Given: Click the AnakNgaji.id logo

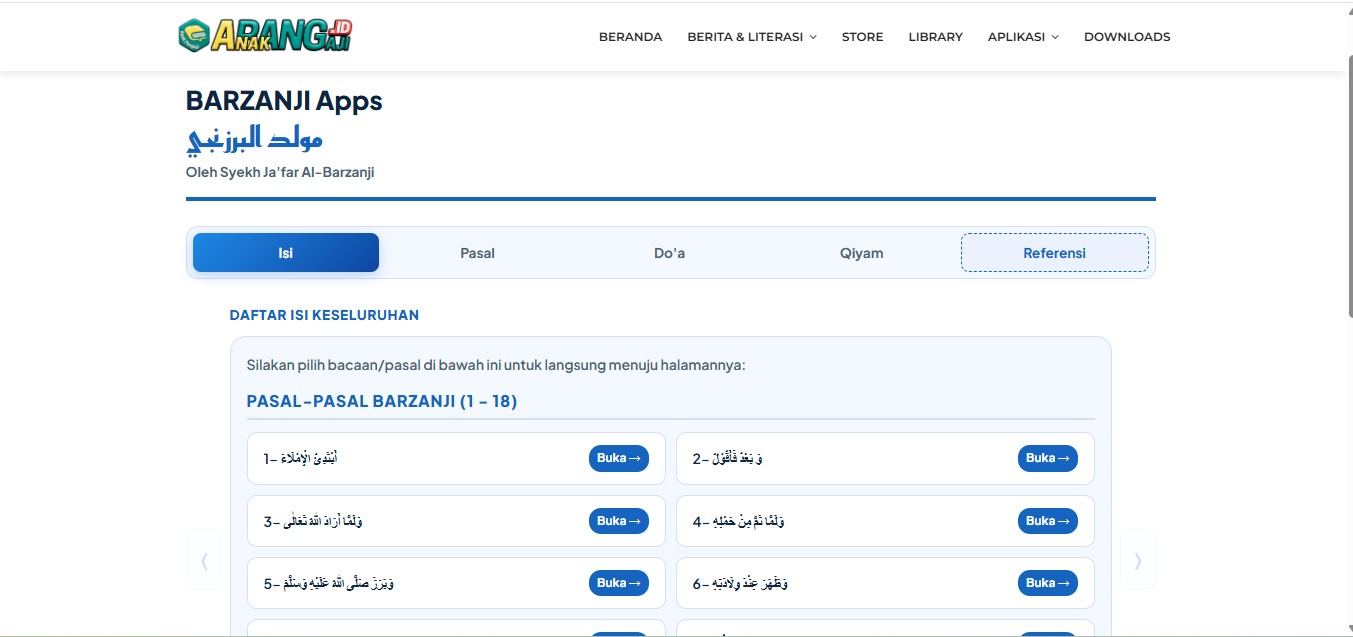Looking at the screenshot, I should 265,35.
